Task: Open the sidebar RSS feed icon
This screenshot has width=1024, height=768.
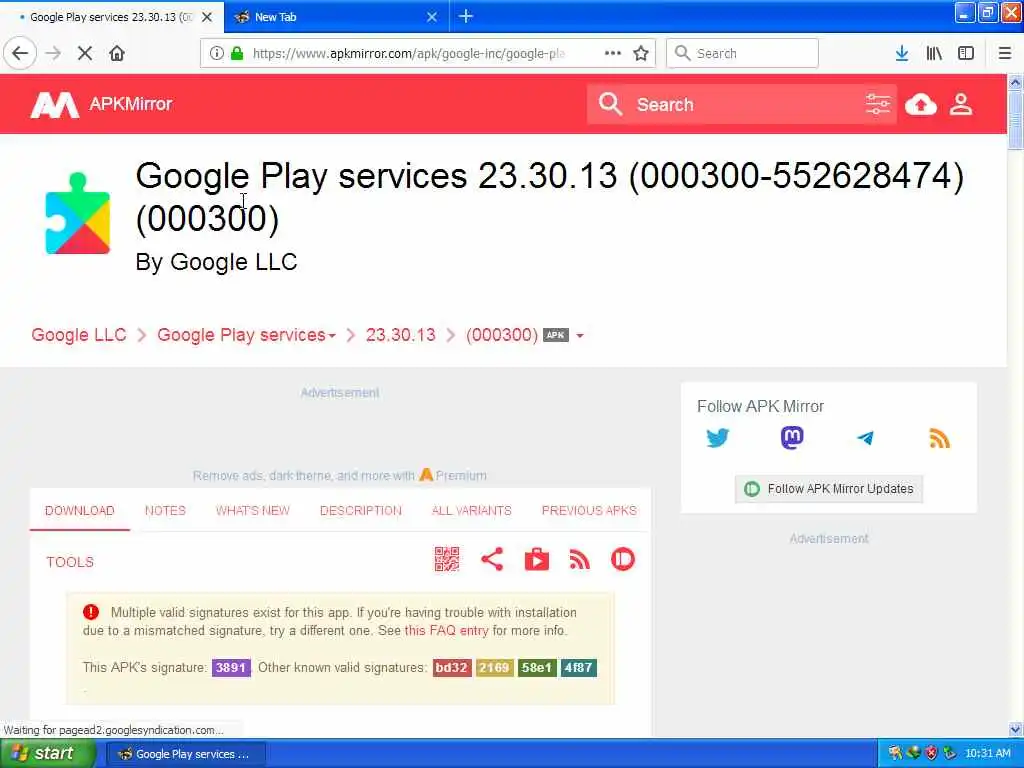Action: point(939,438)
